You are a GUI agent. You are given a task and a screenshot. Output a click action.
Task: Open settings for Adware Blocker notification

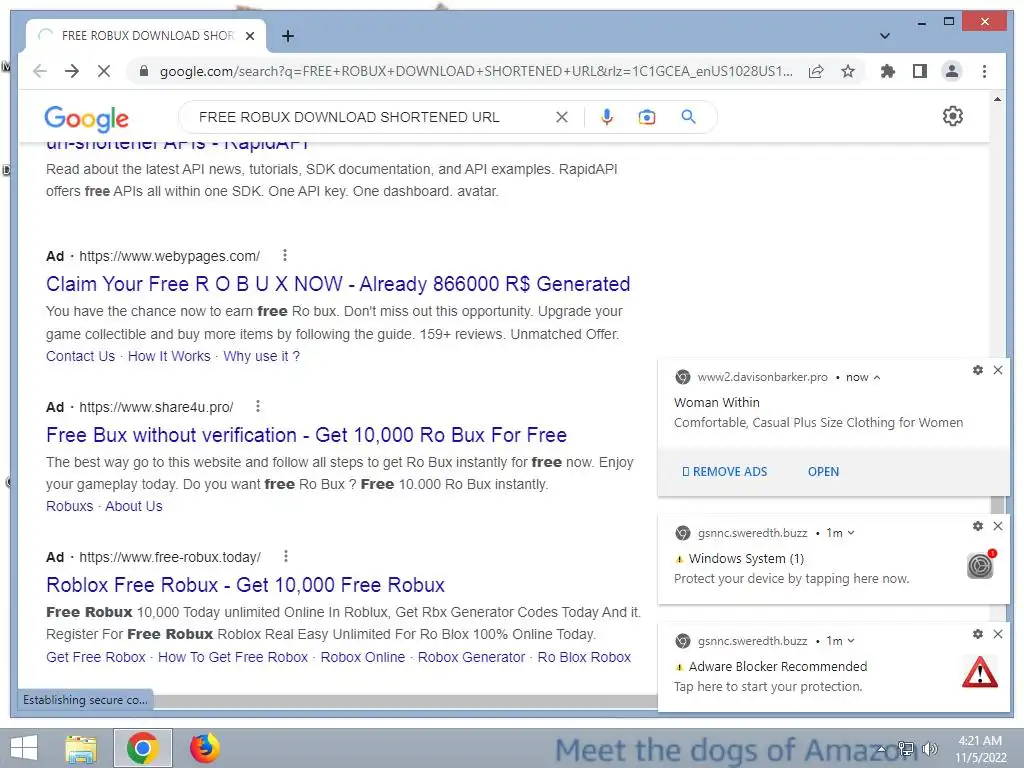click(x=978, y=633)
